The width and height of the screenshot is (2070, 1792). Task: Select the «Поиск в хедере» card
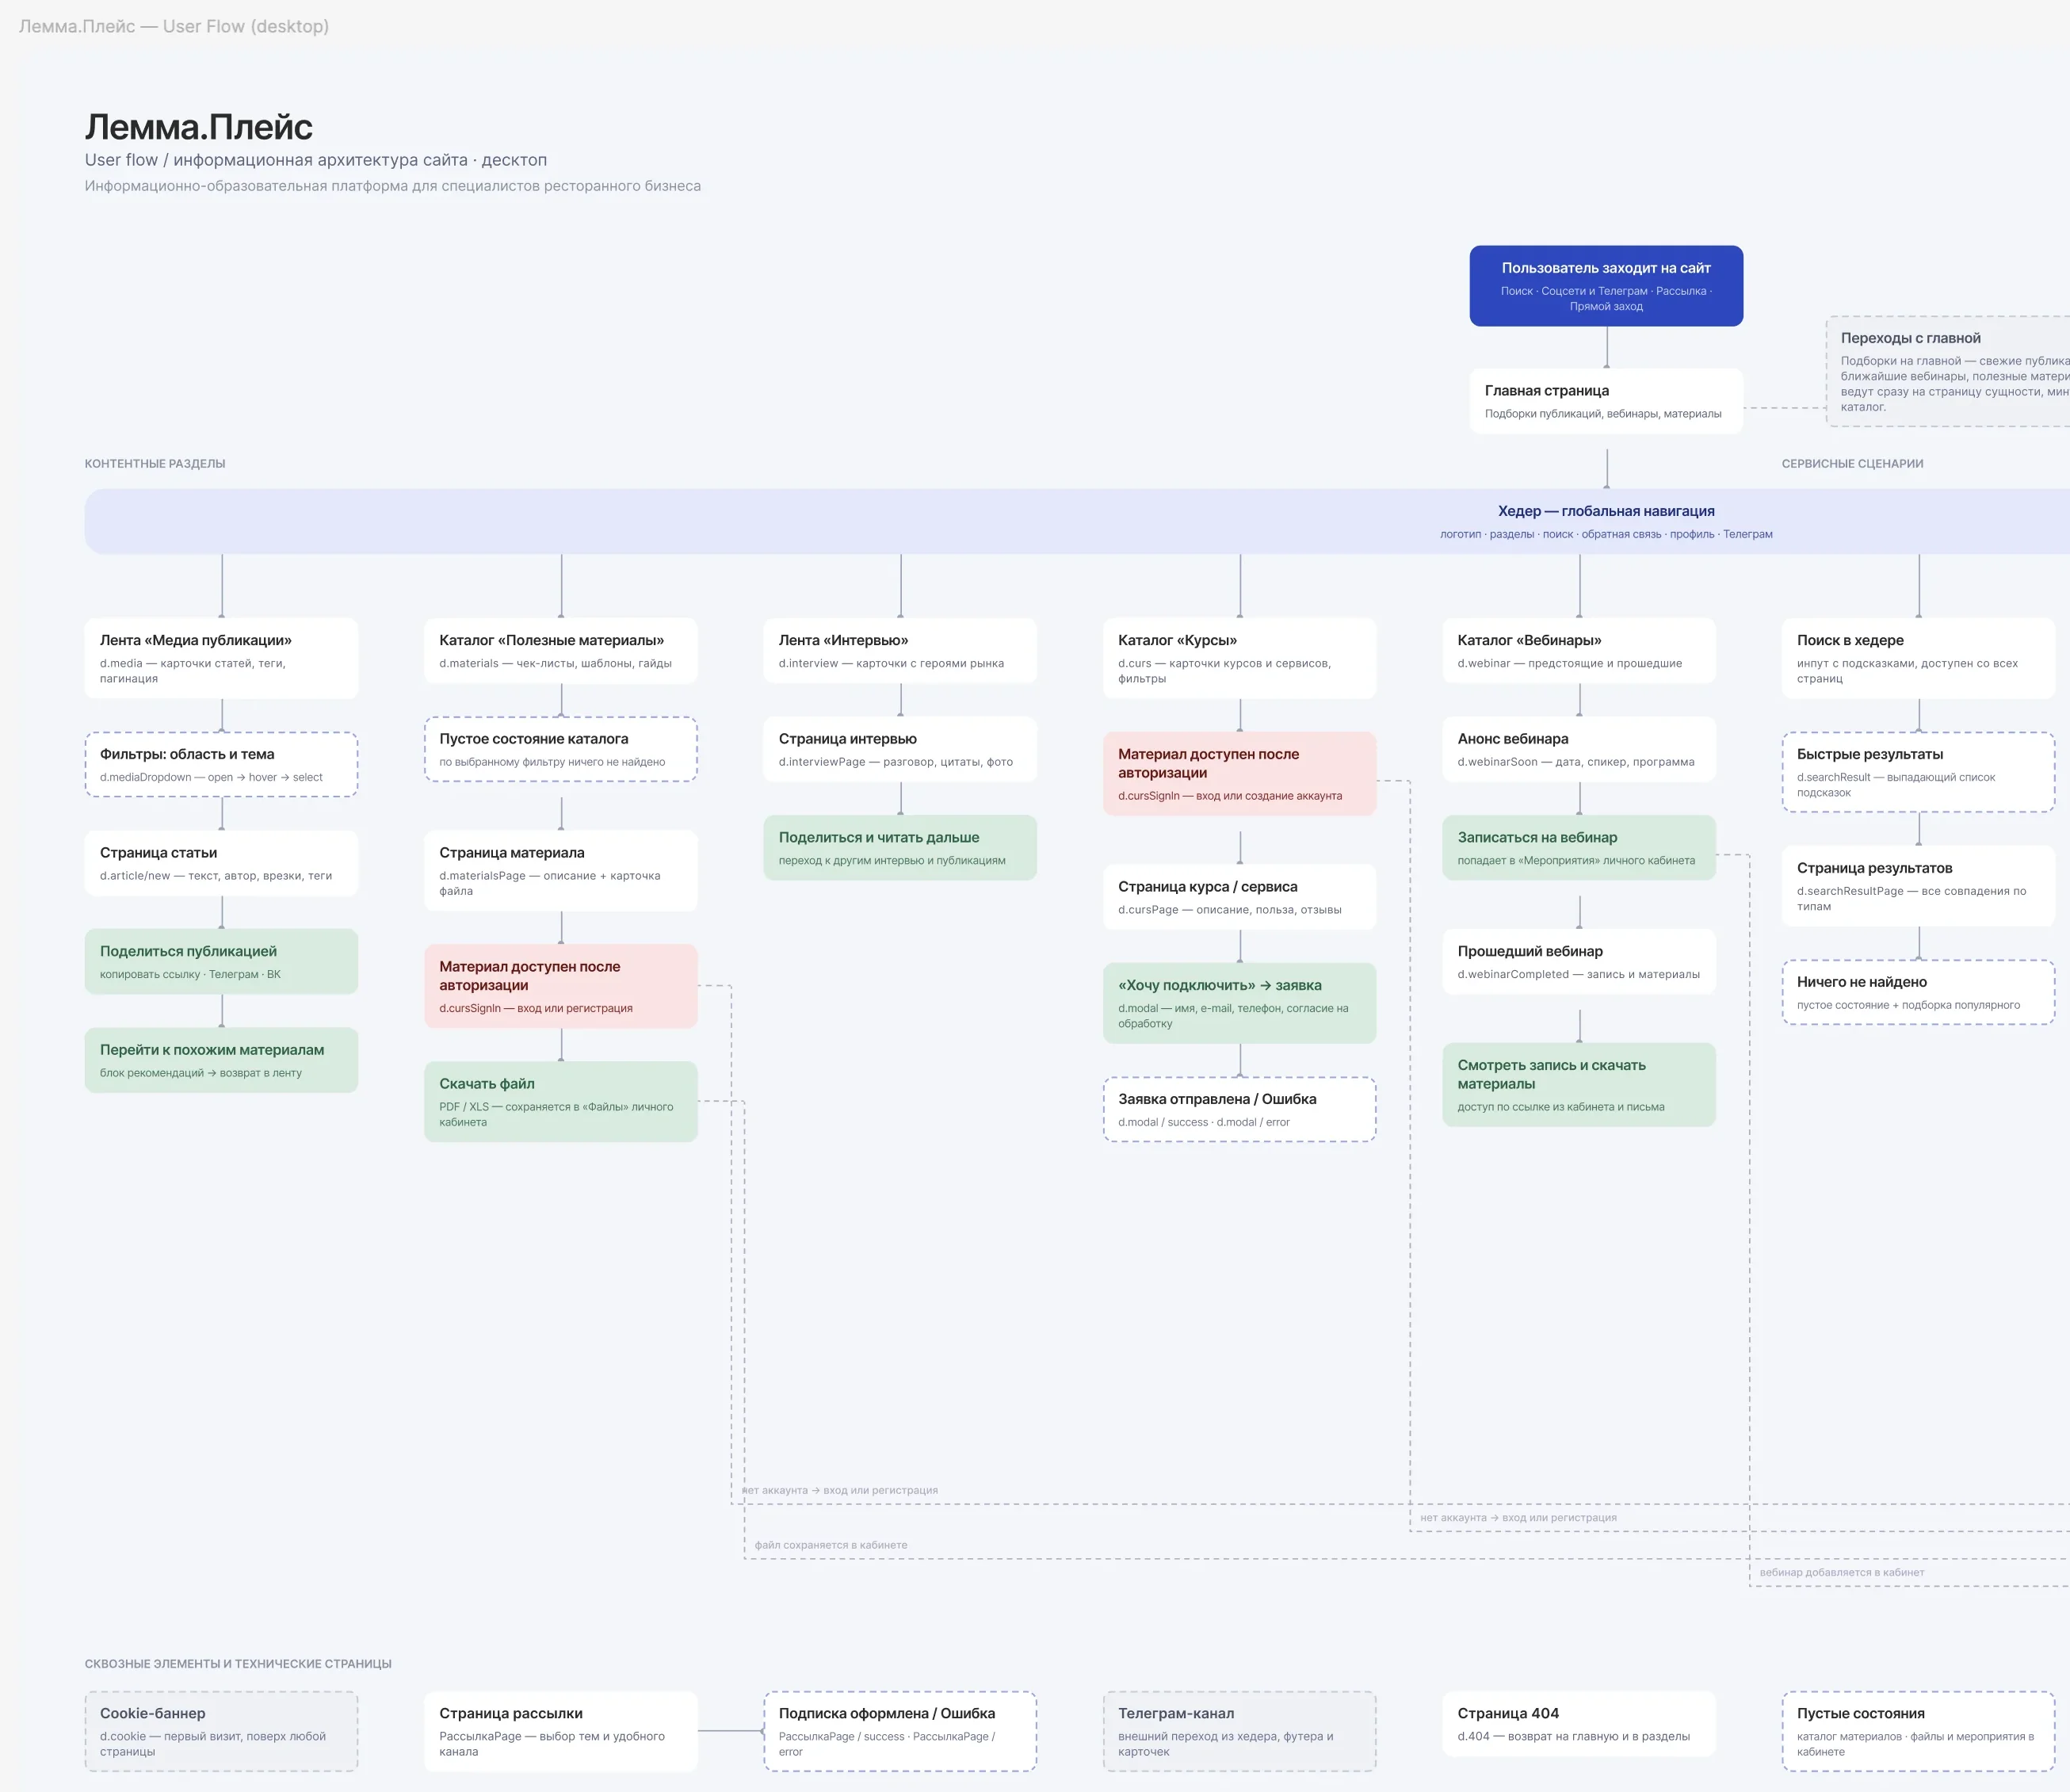(1918, 658)
